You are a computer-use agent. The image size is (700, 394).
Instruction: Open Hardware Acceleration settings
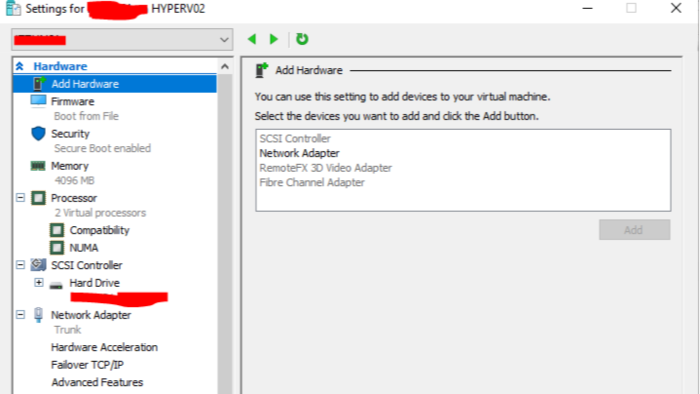[x=104, y=347]
